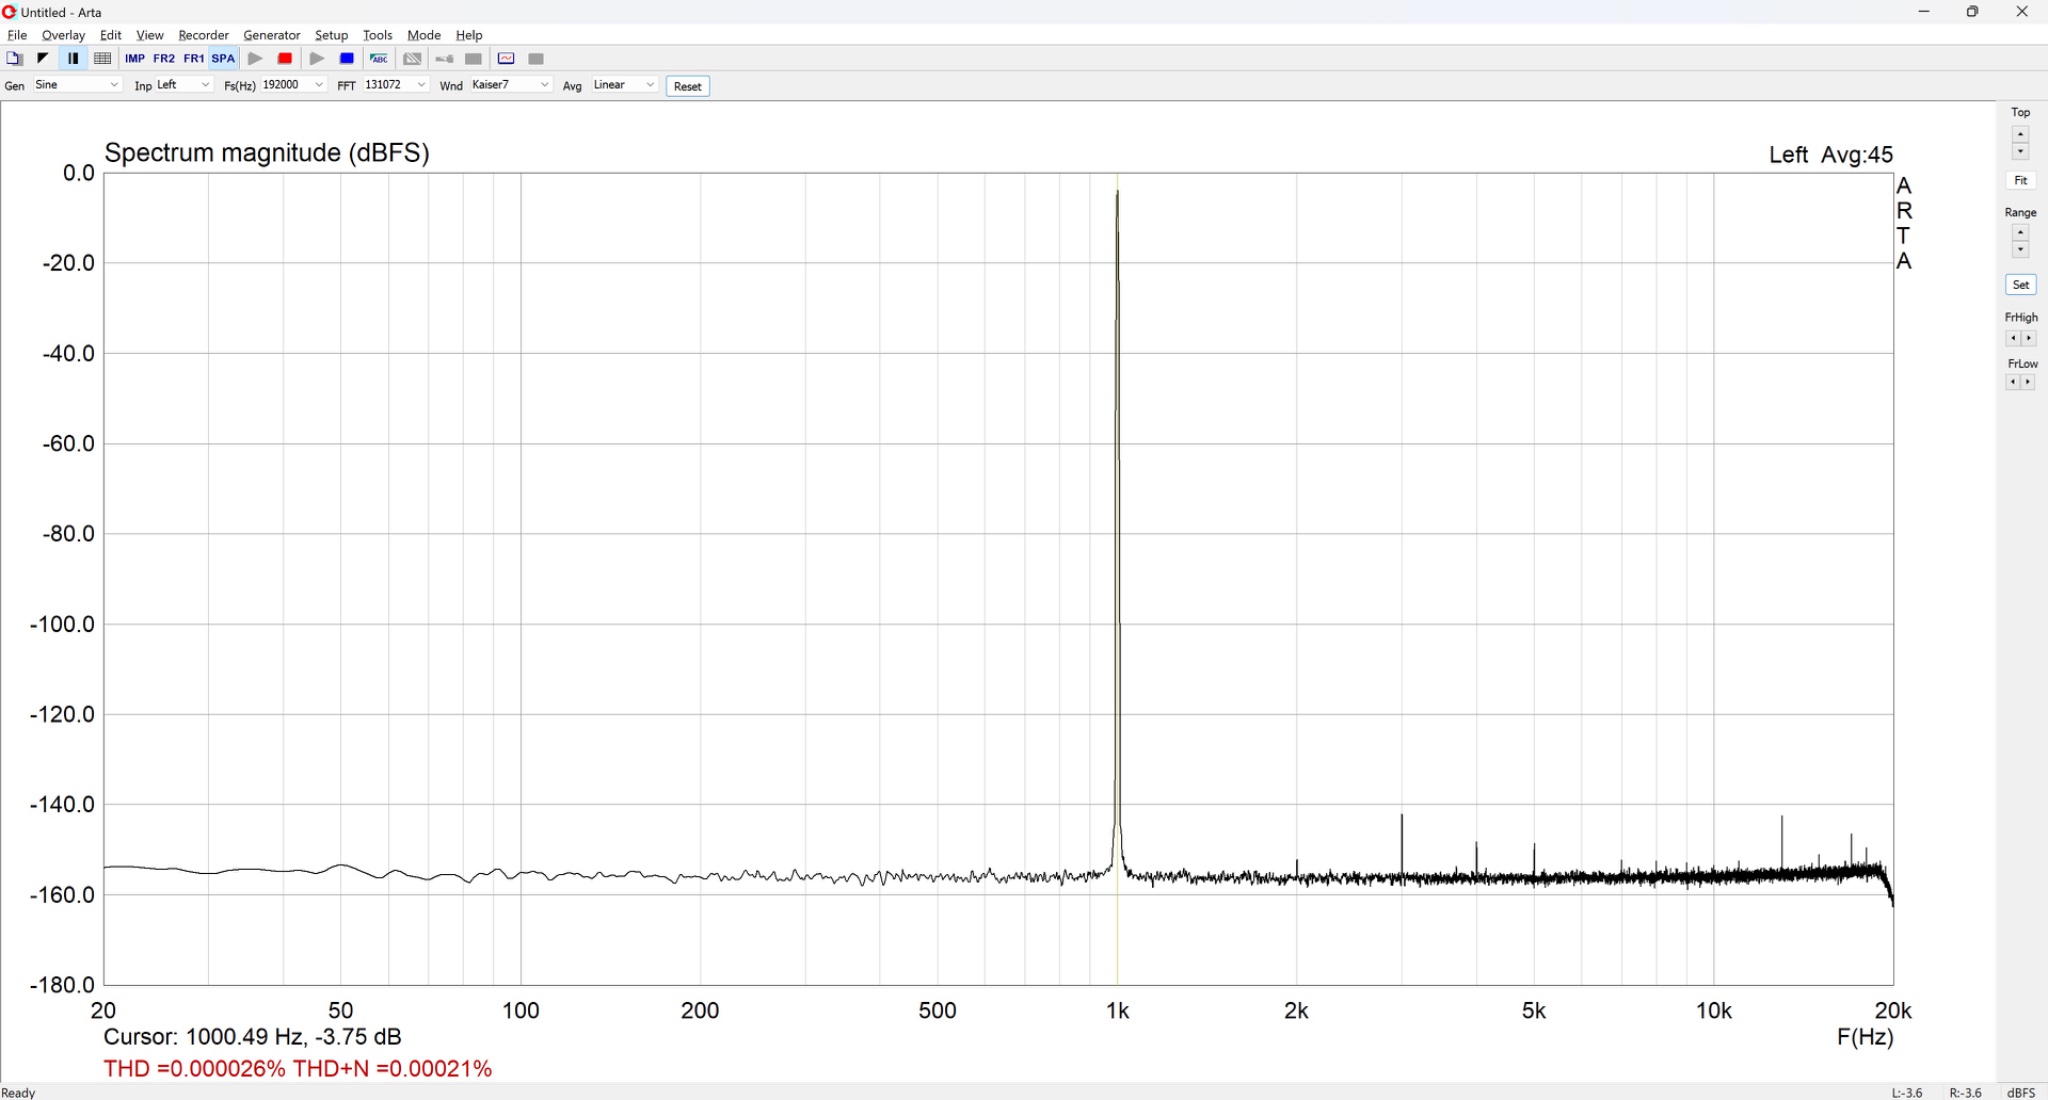The width and height of the screenshot is (2048, 1100).
Task: Click the dBFS status bar indicator
Action: (2021, 1093)
